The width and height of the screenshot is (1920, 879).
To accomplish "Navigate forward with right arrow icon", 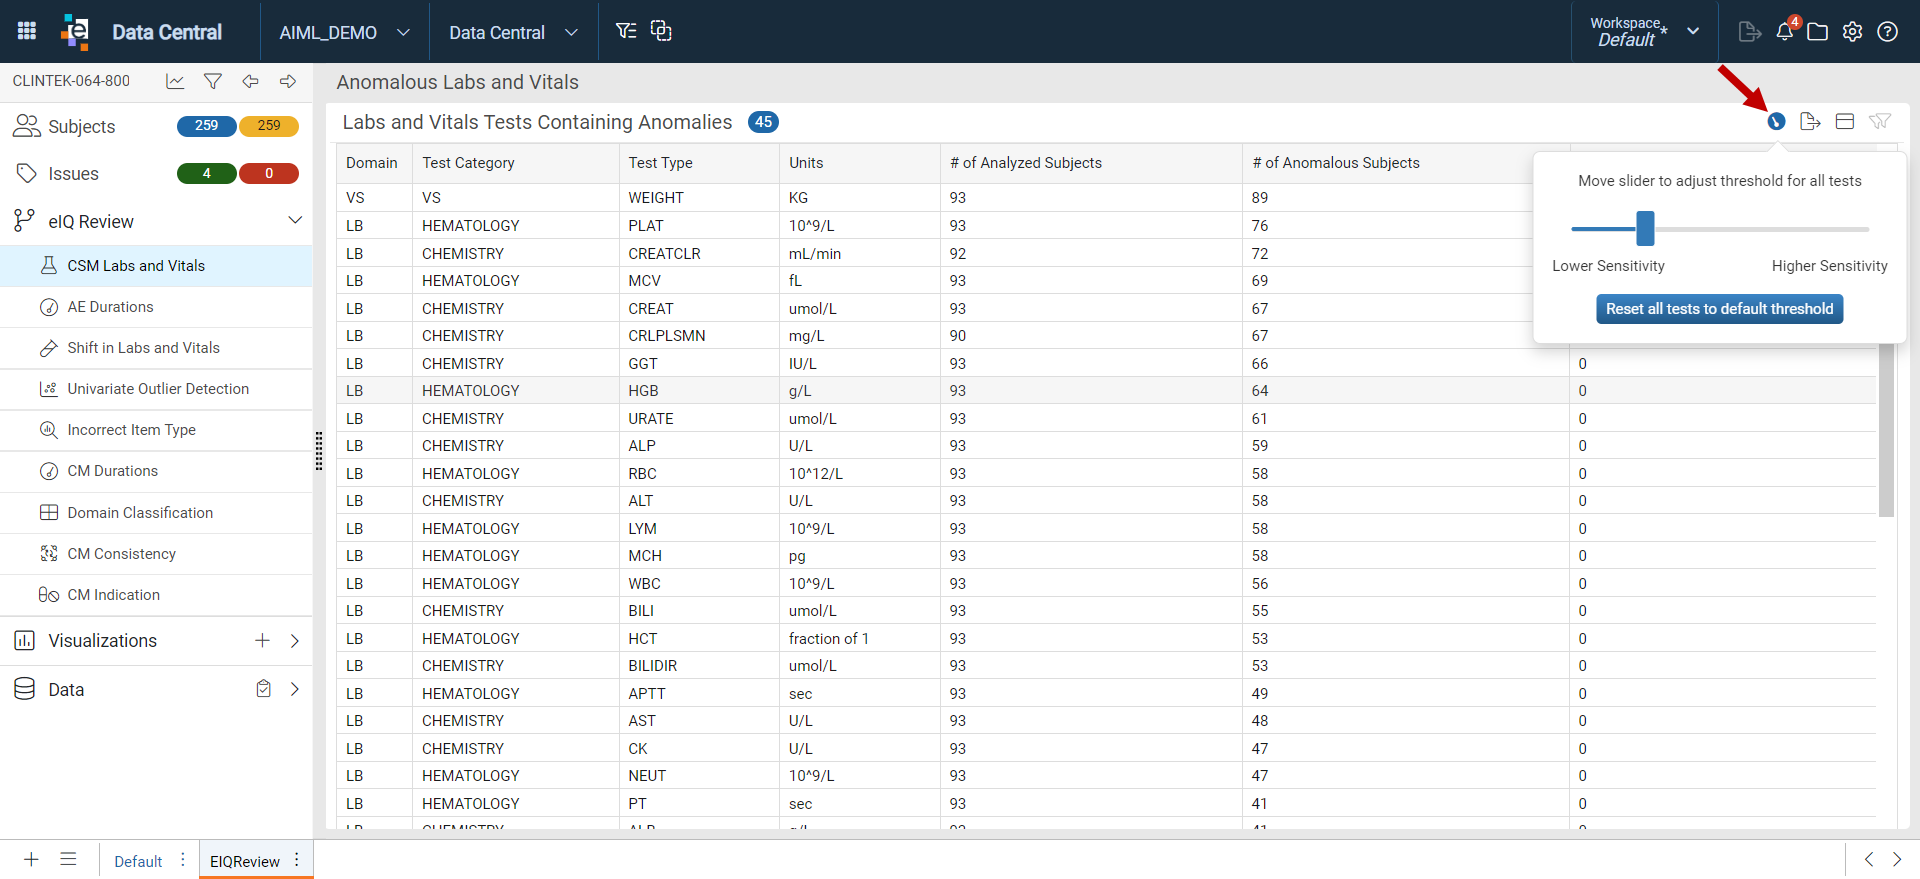I will (288, 81).
